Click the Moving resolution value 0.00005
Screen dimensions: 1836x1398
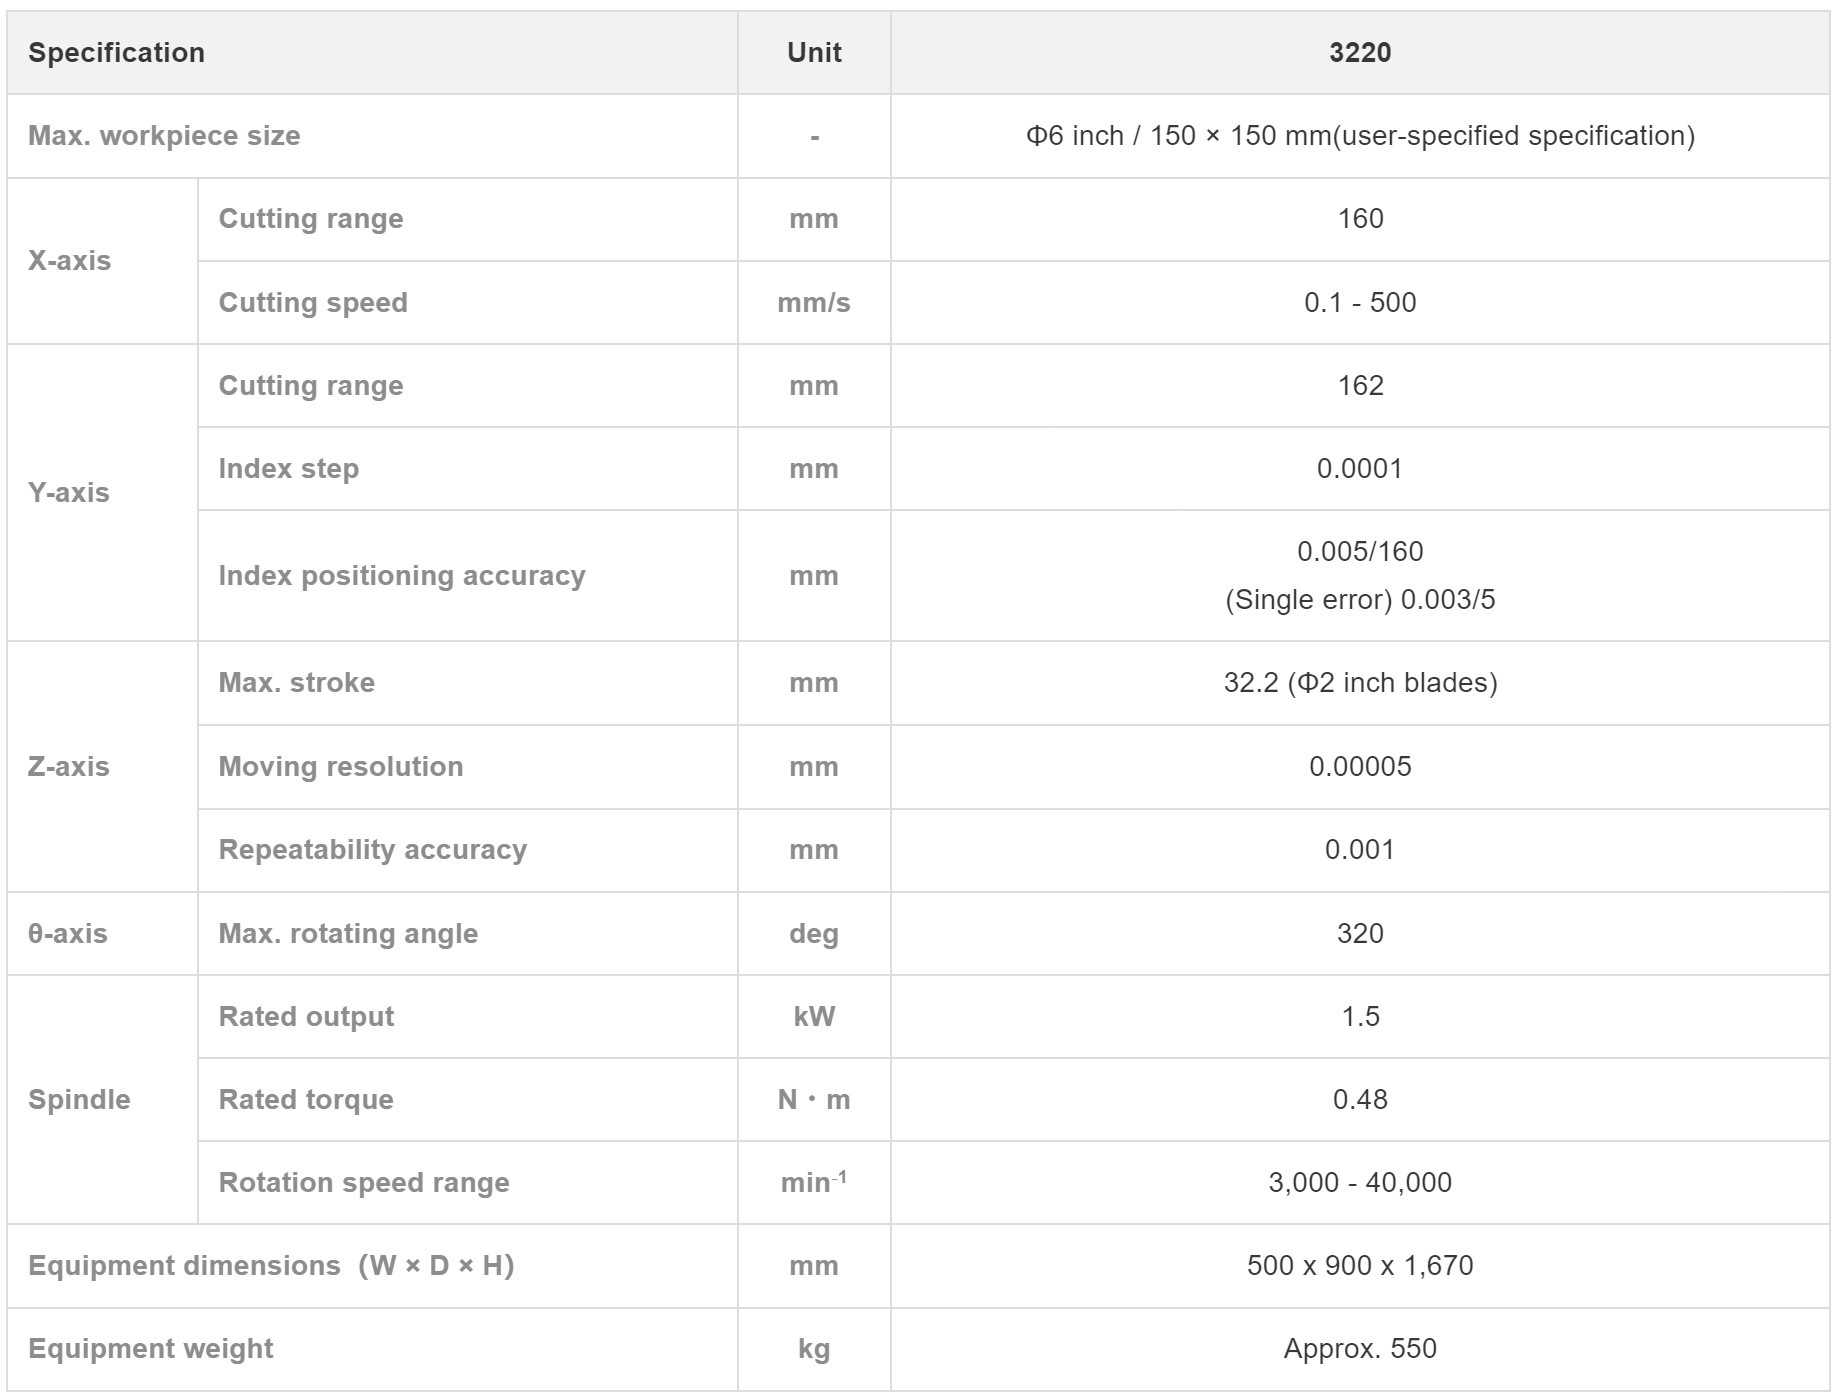1360,767
